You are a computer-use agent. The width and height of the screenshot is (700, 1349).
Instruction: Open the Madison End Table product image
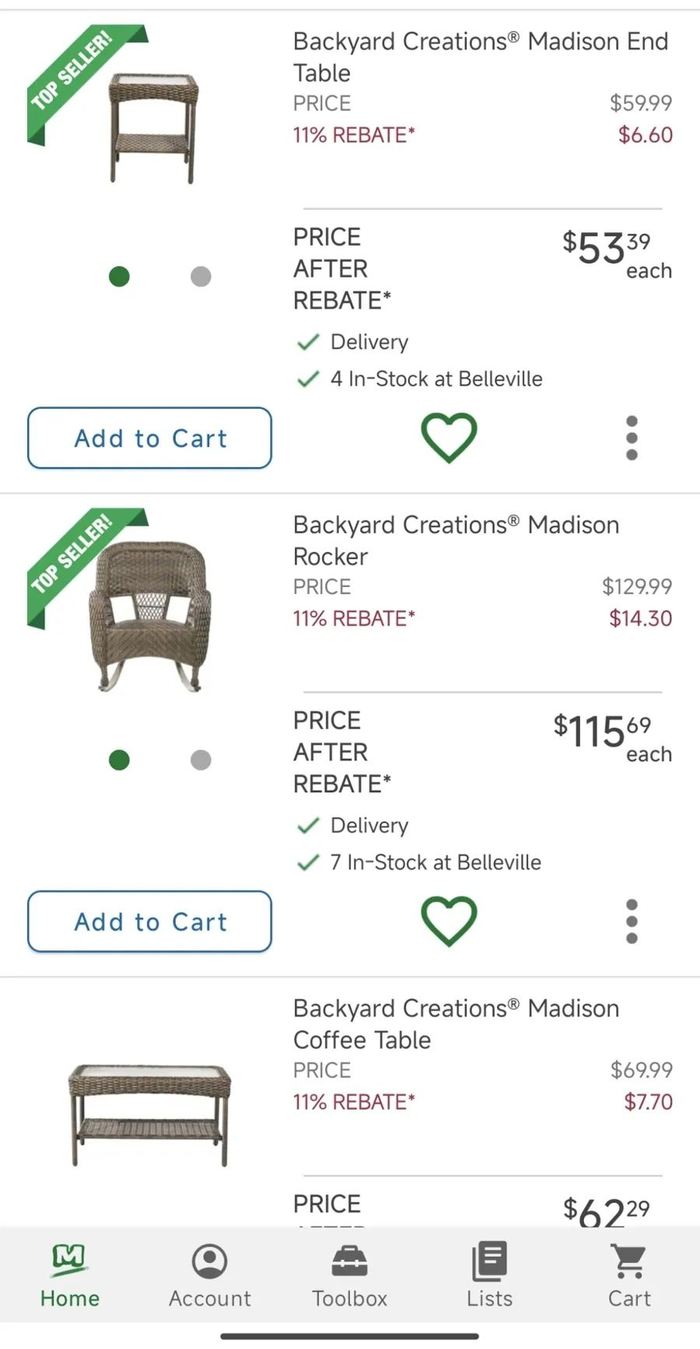(x=153, y=127)
